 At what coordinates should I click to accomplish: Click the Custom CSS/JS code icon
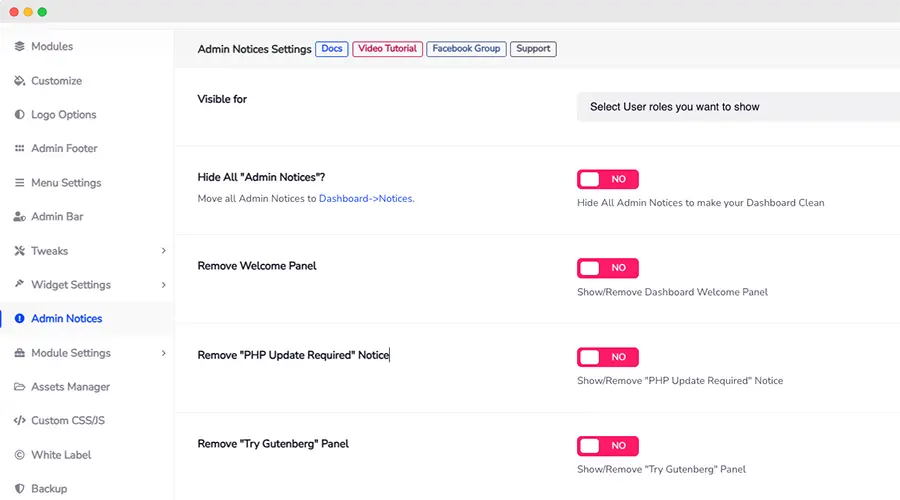click(x=20, y=421)
